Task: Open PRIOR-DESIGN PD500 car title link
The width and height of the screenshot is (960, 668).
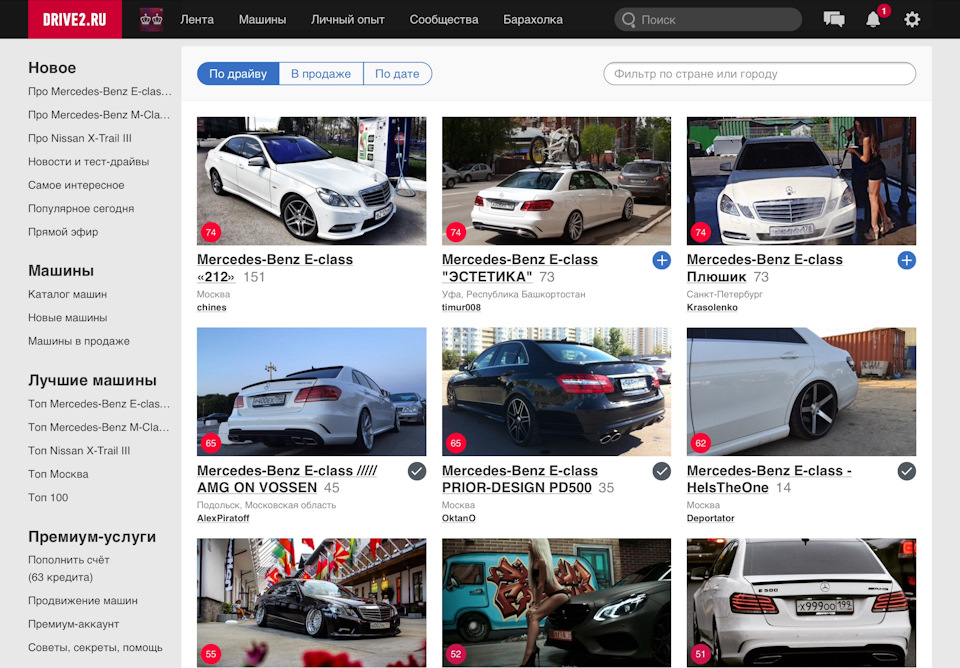Action: coord(520,479)
